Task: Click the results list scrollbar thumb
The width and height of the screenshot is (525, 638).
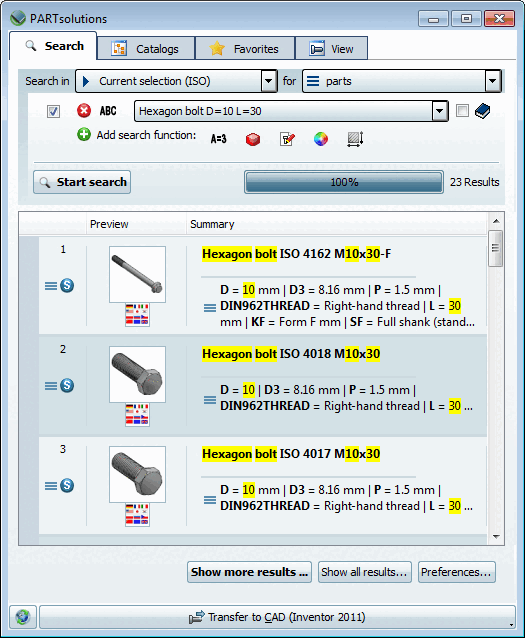Action: [495, 248]
